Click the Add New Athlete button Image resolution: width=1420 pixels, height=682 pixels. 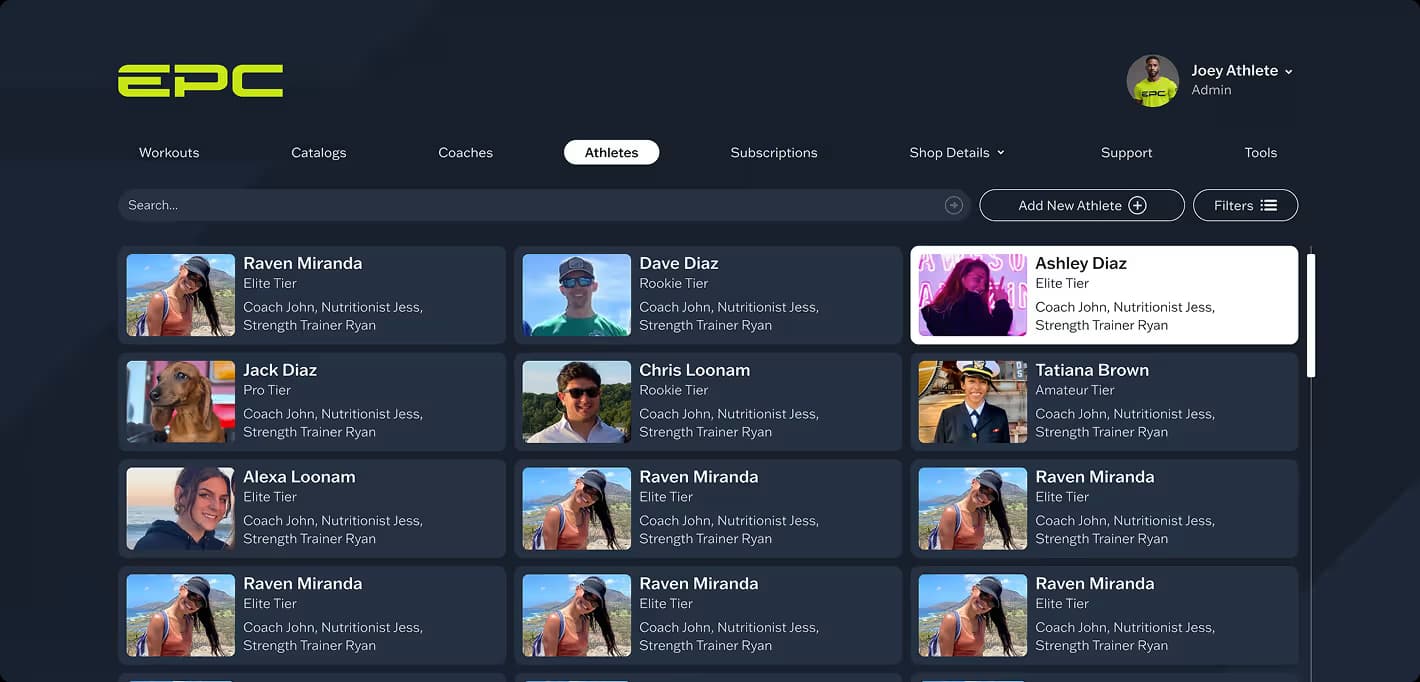pos(1082,205)
